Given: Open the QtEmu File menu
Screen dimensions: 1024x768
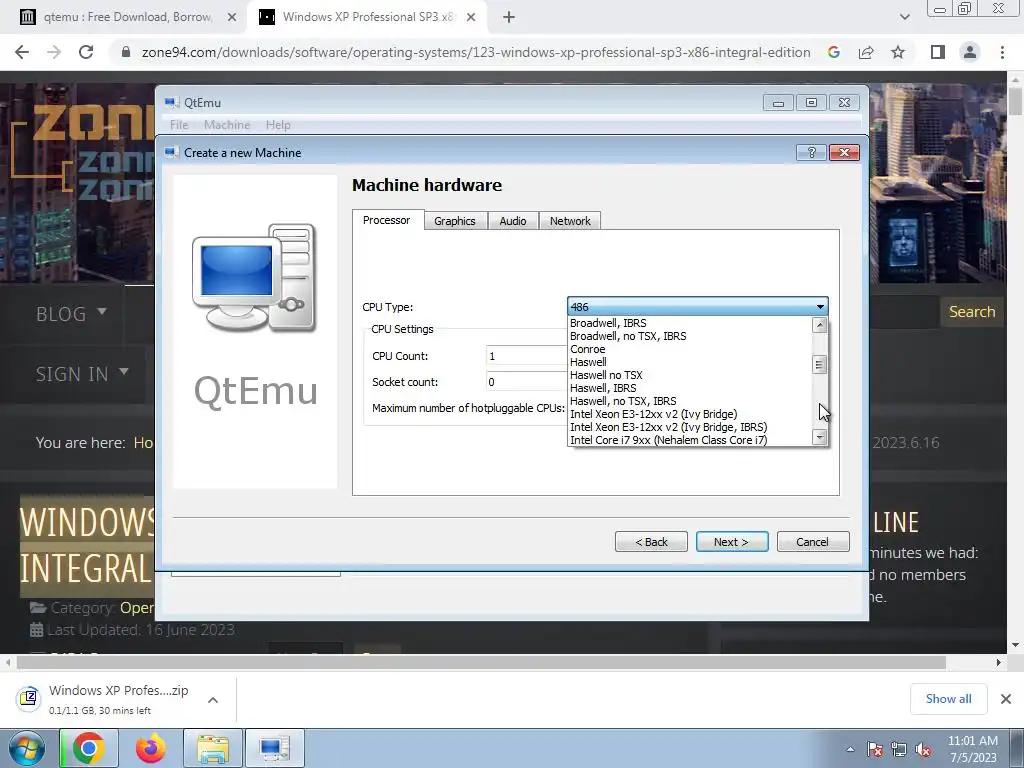Looking at the screenshot, I should [x=179, y=125].
